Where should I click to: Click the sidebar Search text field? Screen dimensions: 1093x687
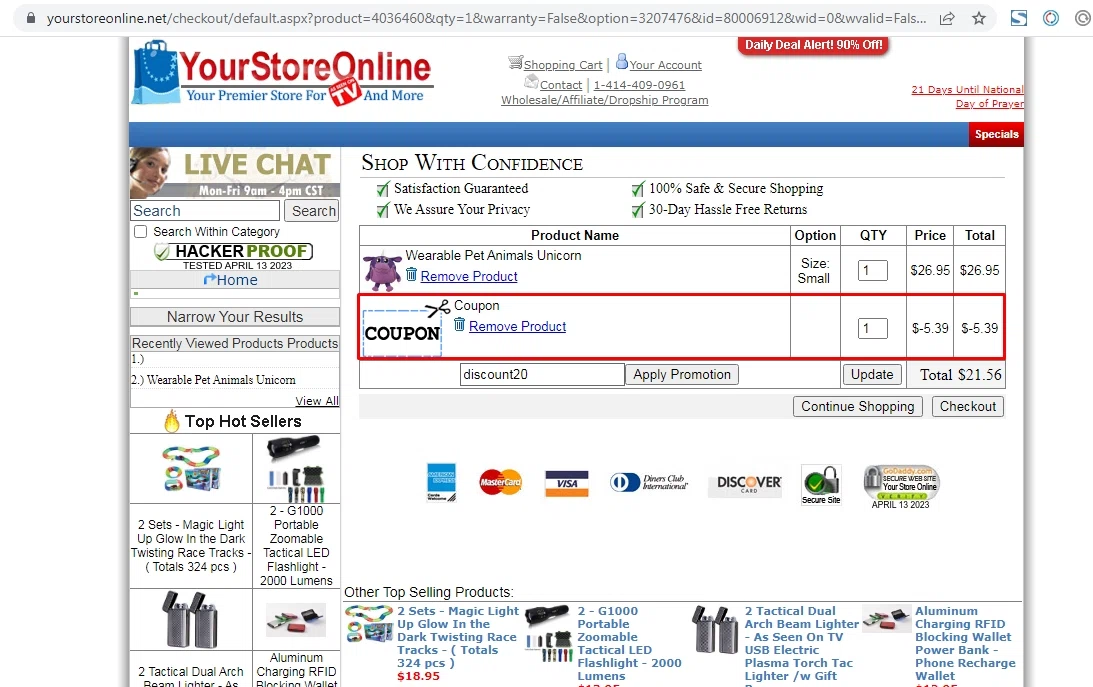205,210
